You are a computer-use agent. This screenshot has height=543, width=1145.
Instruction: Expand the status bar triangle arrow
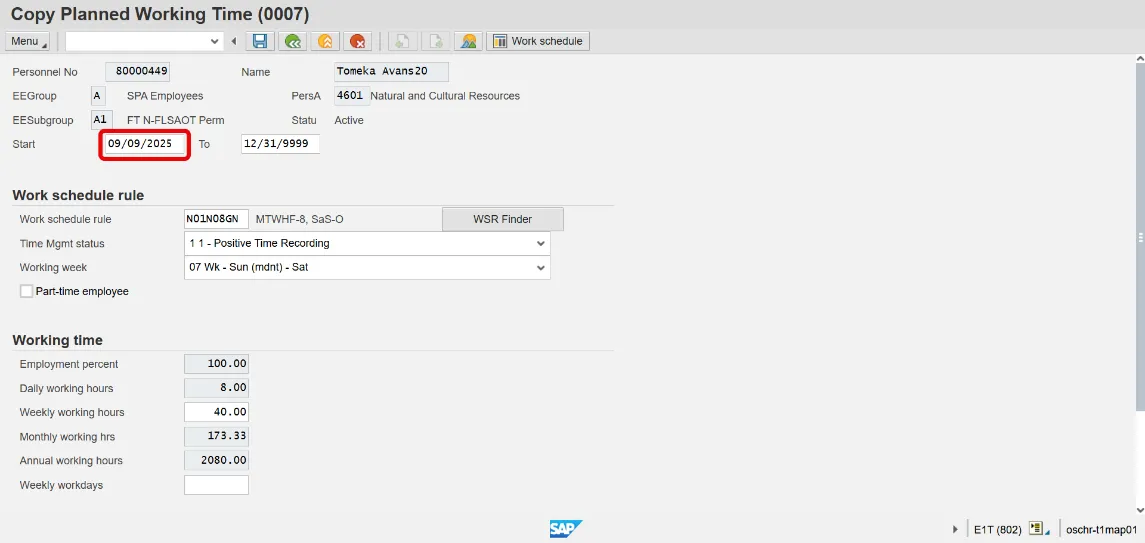coord(956,529)
